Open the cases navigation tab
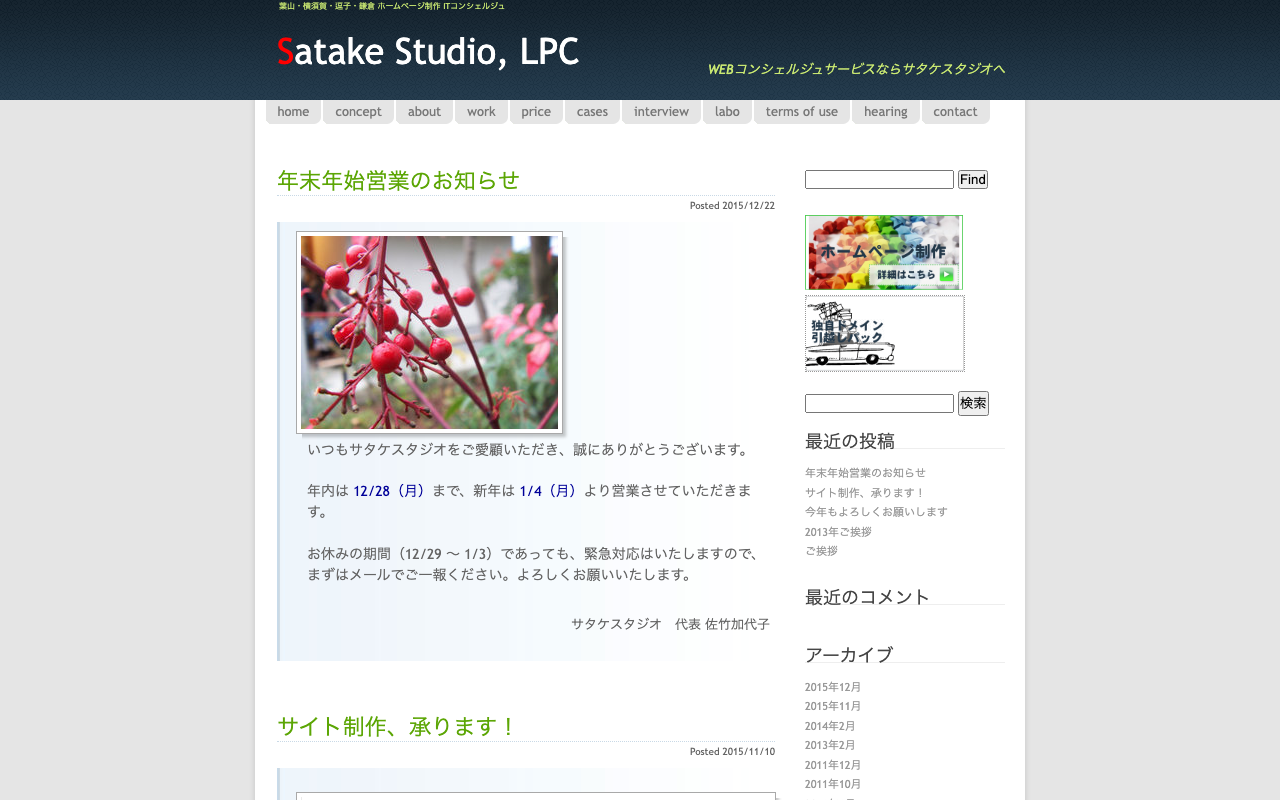 [592, 112]
